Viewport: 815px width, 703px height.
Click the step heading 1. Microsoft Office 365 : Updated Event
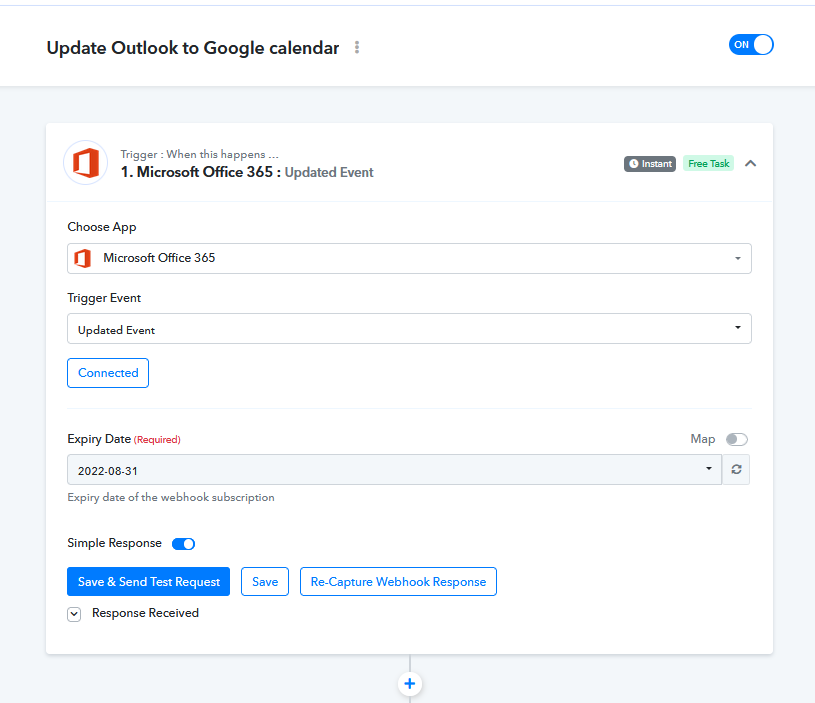(247, 172)
